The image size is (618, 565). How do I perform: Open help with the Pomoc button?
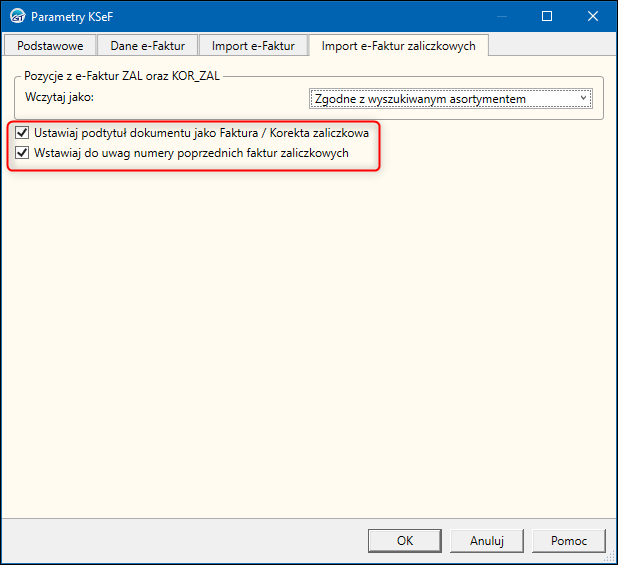[x=568, y=540]
